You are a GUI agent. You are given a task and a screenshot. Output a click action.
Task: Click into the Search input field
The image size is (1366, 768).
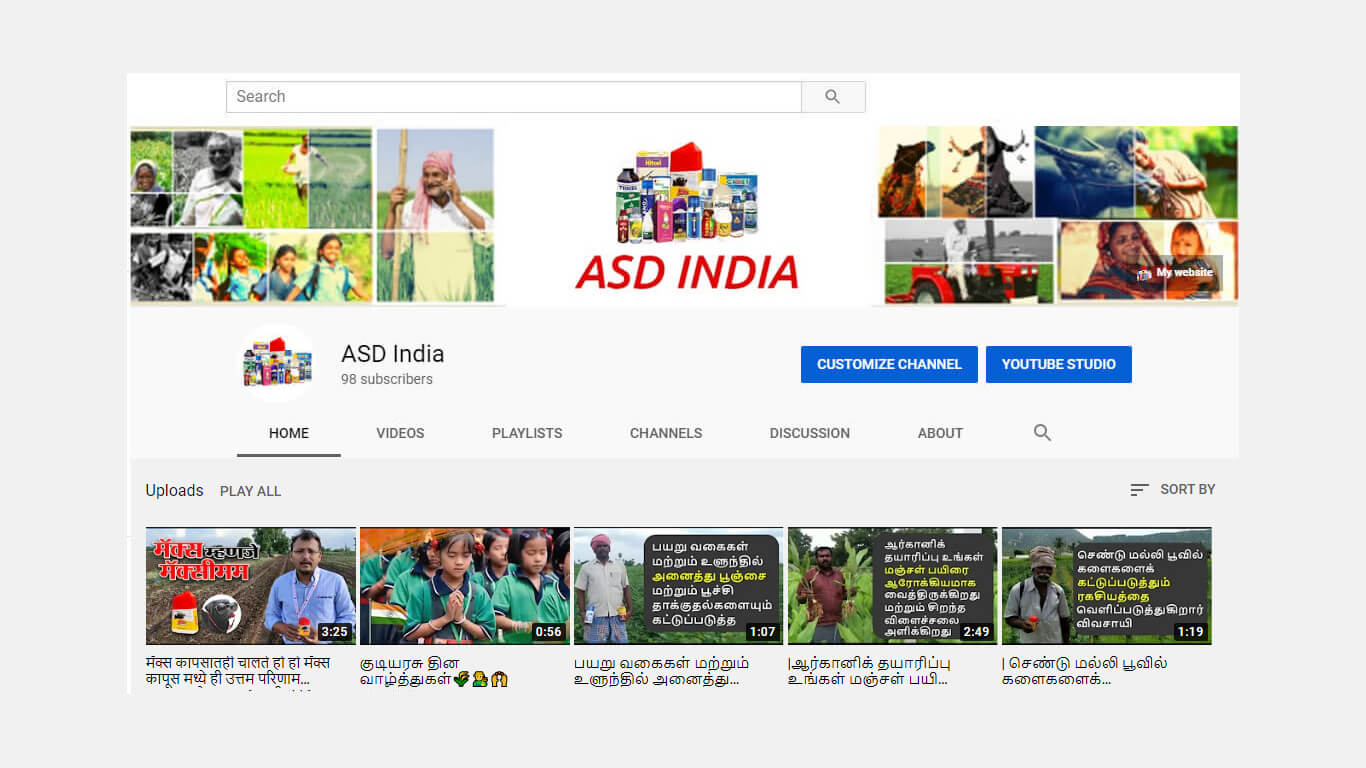(514, 97)
